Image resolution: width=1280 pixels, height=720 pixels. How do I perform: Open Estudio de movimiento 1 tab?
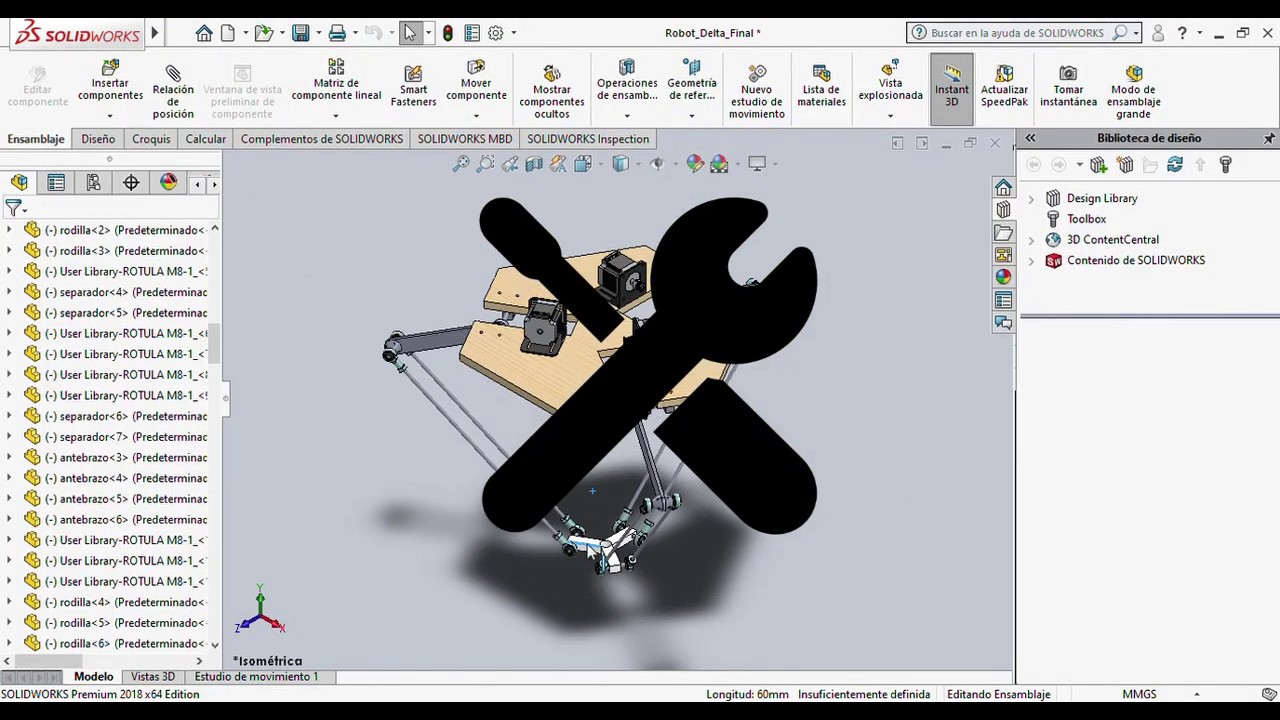[256, 677]
